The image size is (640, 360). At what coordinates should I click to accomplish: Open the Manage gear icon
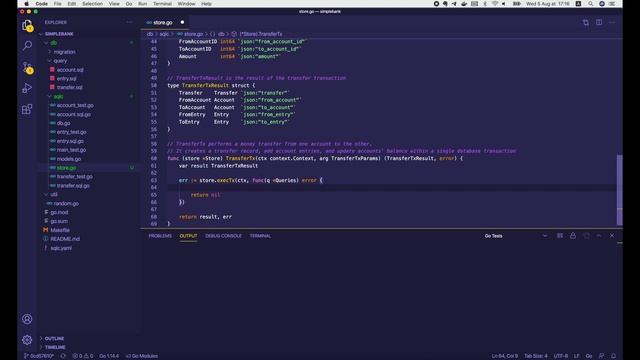tap(27, 339)
